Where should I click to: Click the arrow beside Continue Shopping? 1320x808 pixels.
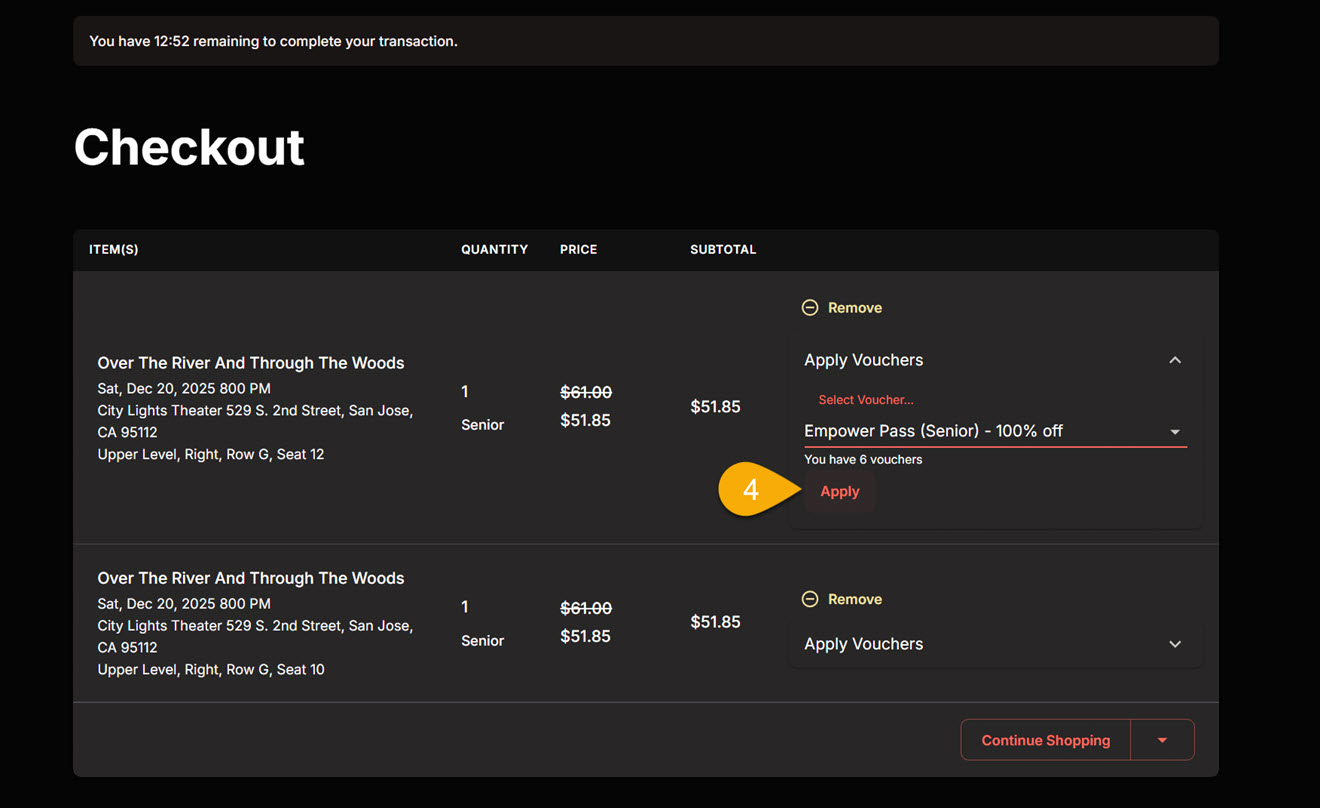[x=1162, y=740]
